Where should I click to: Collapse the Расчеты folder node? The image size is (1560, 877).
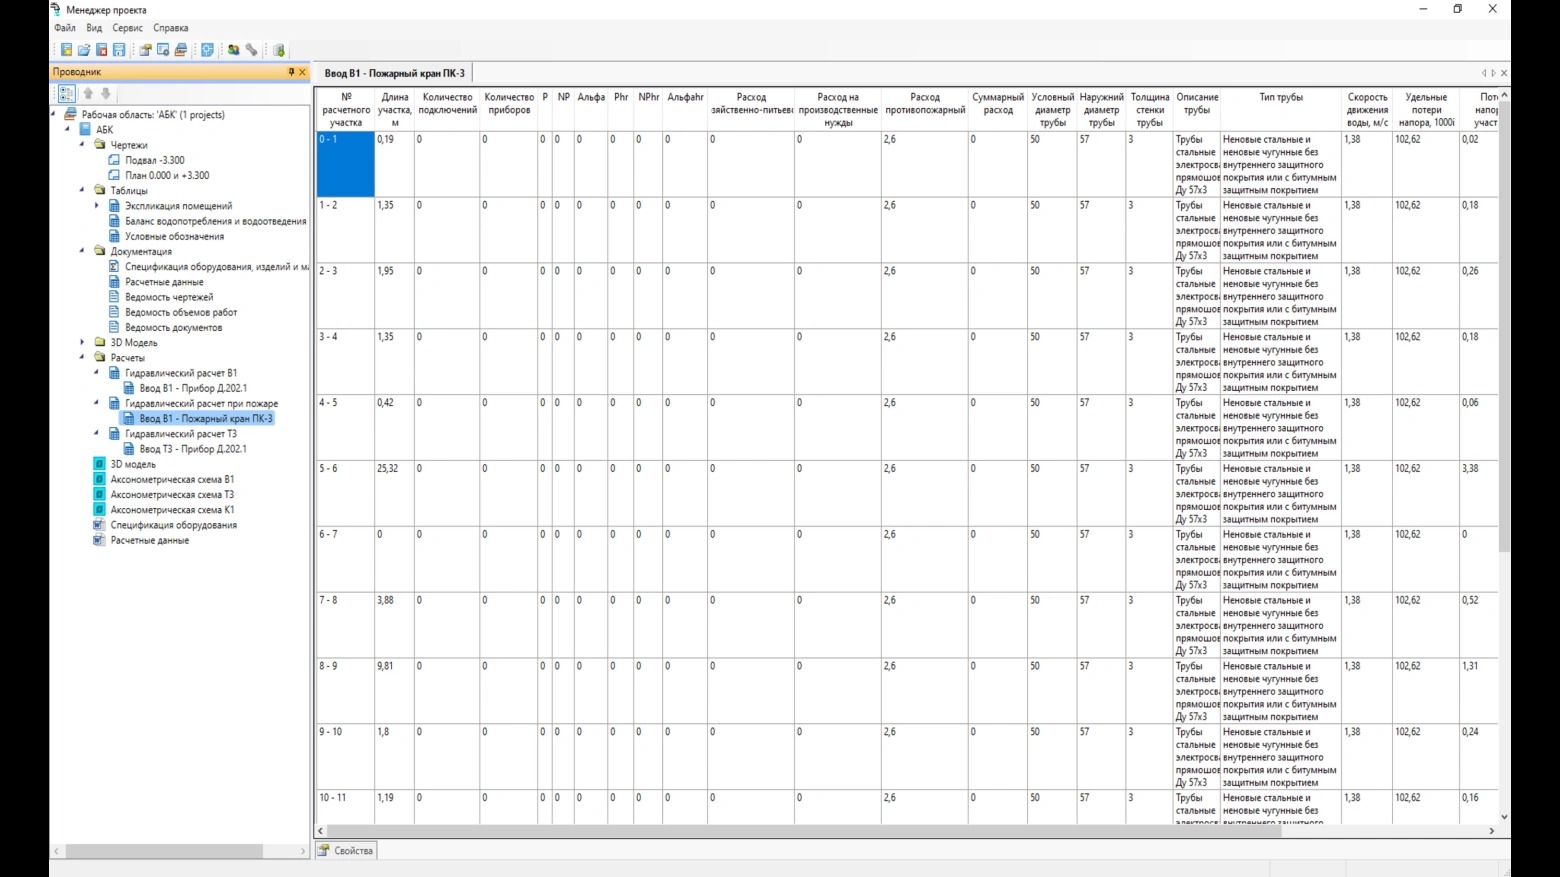[83, 357]
